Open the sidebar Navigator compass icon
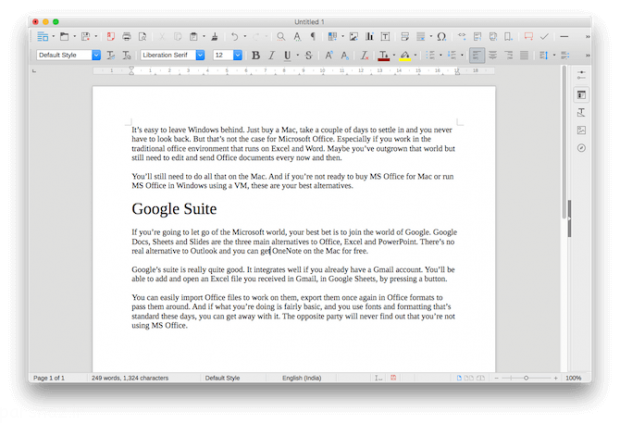The image size is (620, 423). pyautogui.click(x=581, y=148)
